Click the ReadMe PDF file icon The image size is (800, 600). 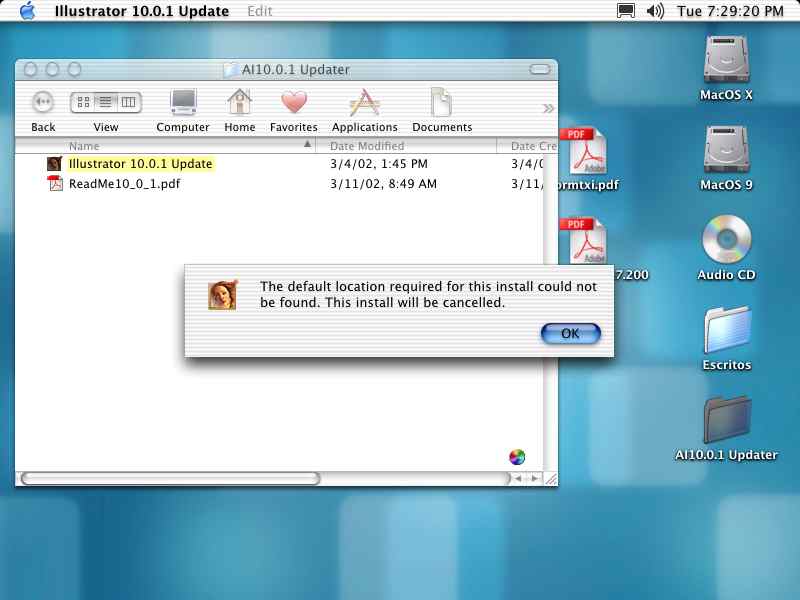pyautogui.click(x=55, y=183)
